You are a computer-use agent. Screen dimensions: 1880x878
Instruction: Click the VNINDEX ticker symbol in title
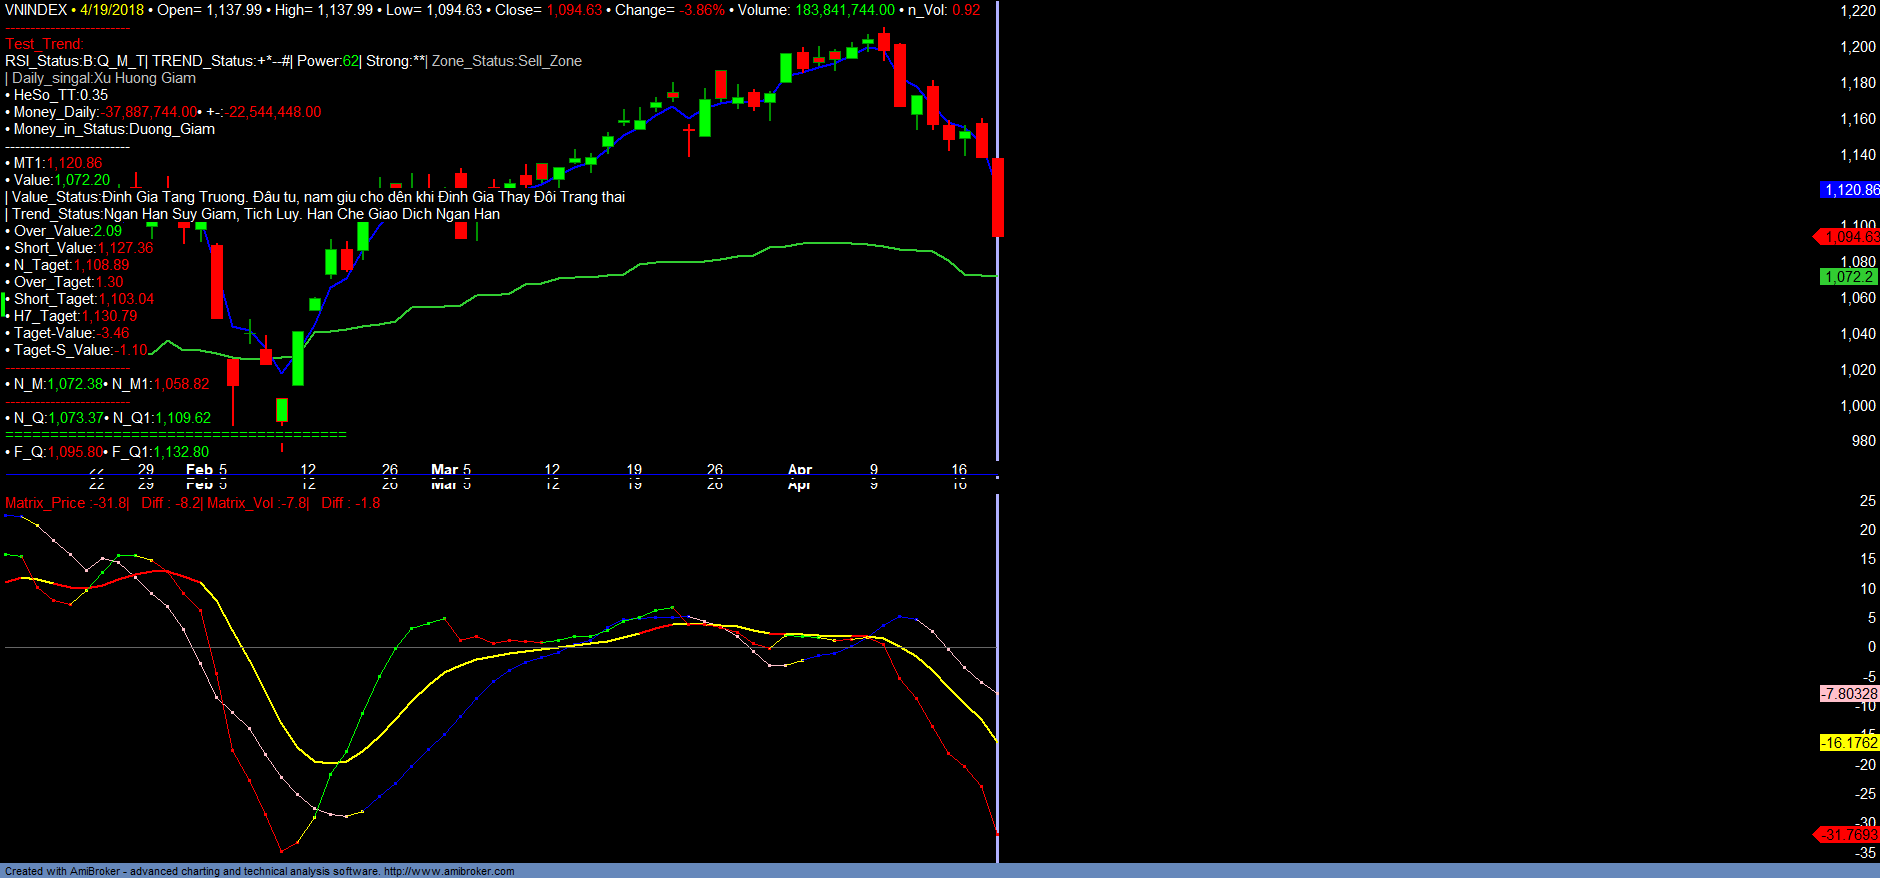pos(36,10)
